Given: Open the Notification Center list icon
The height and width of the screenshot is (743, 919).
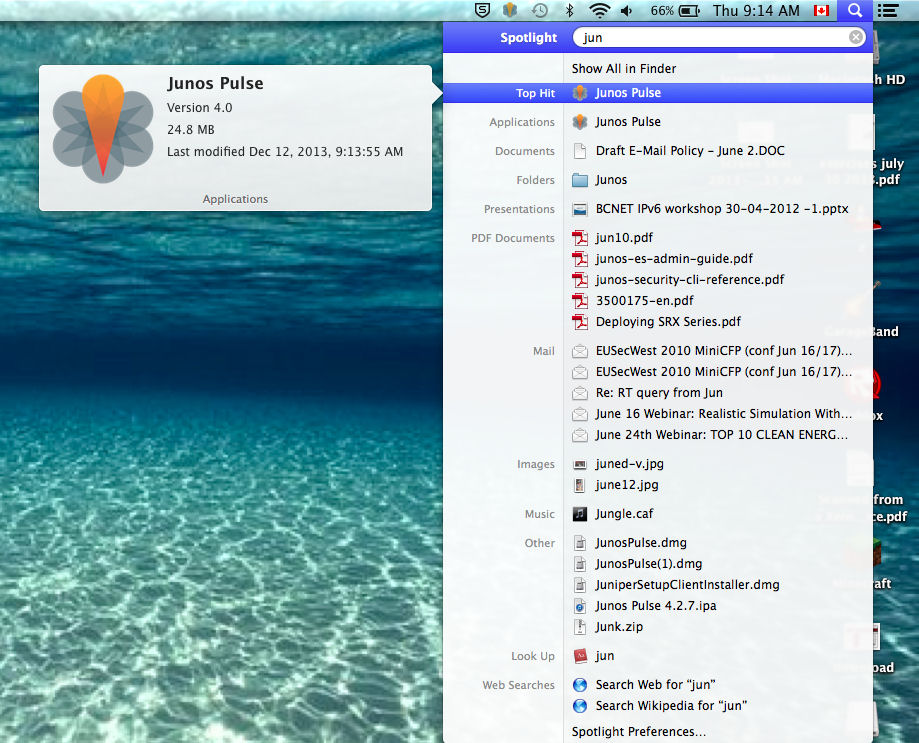Looking at the screenshot, I should pos(886,11).
